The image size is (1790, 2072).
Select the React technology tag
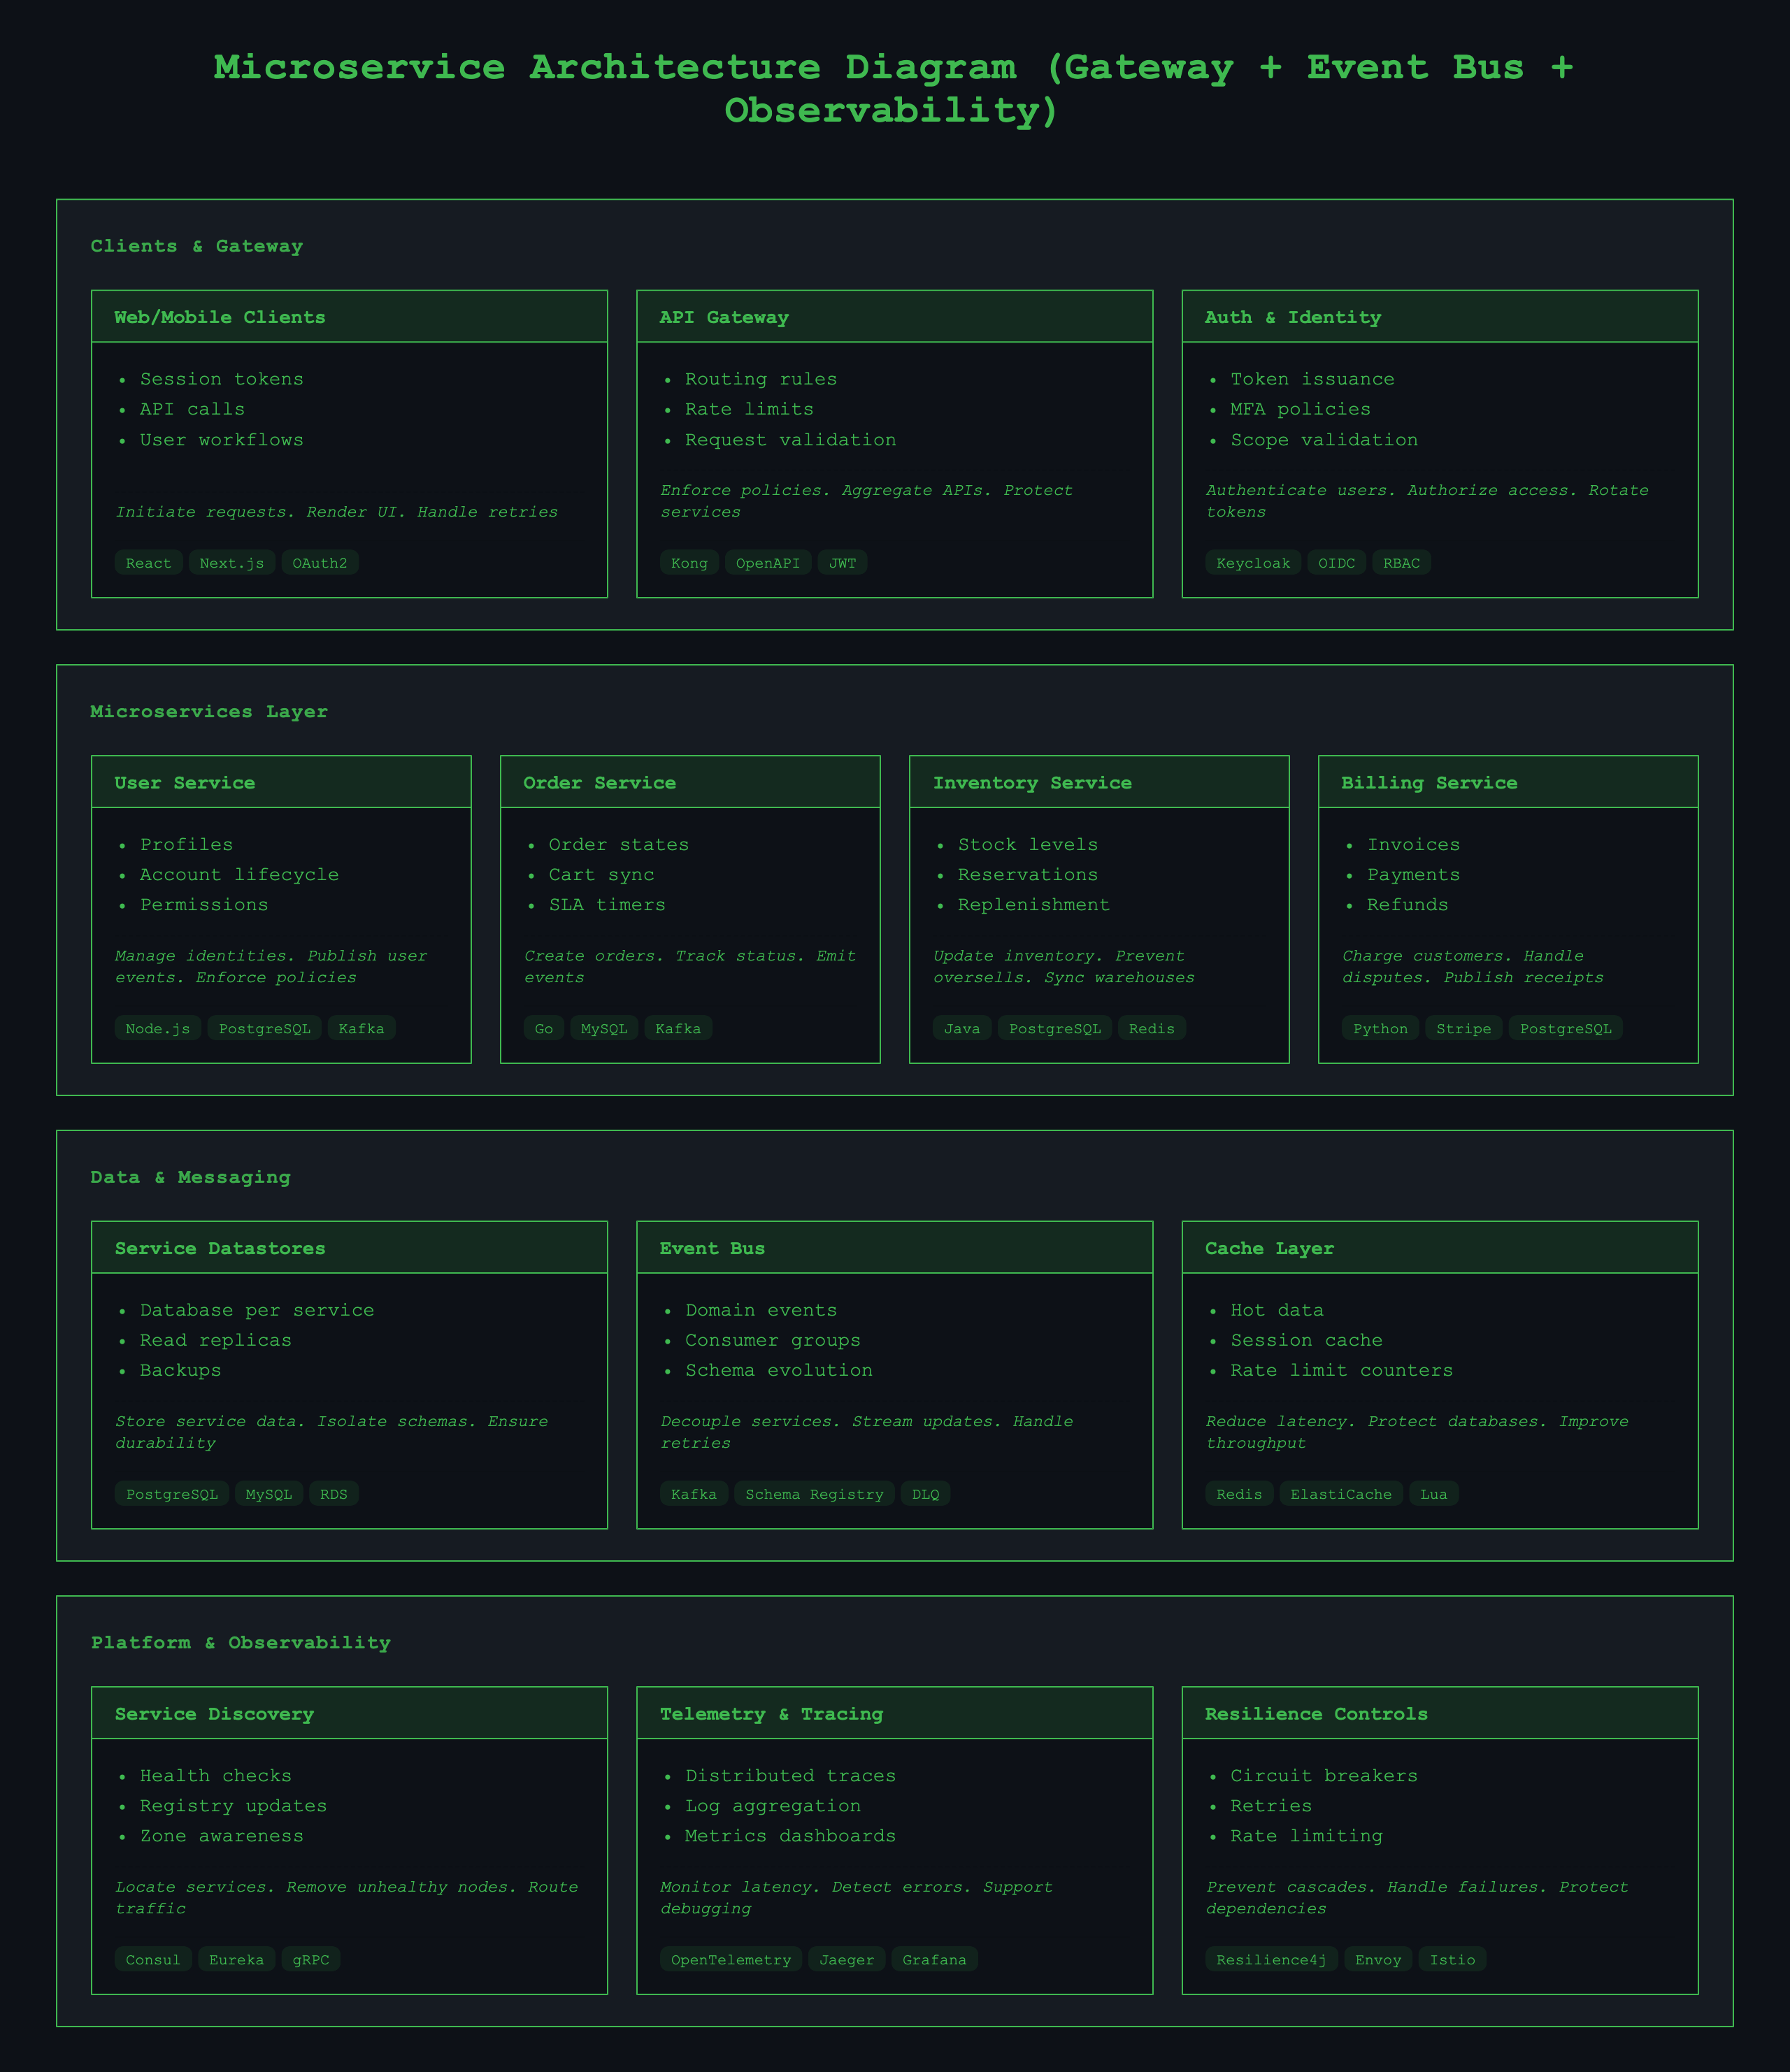(x=148, y=563)
